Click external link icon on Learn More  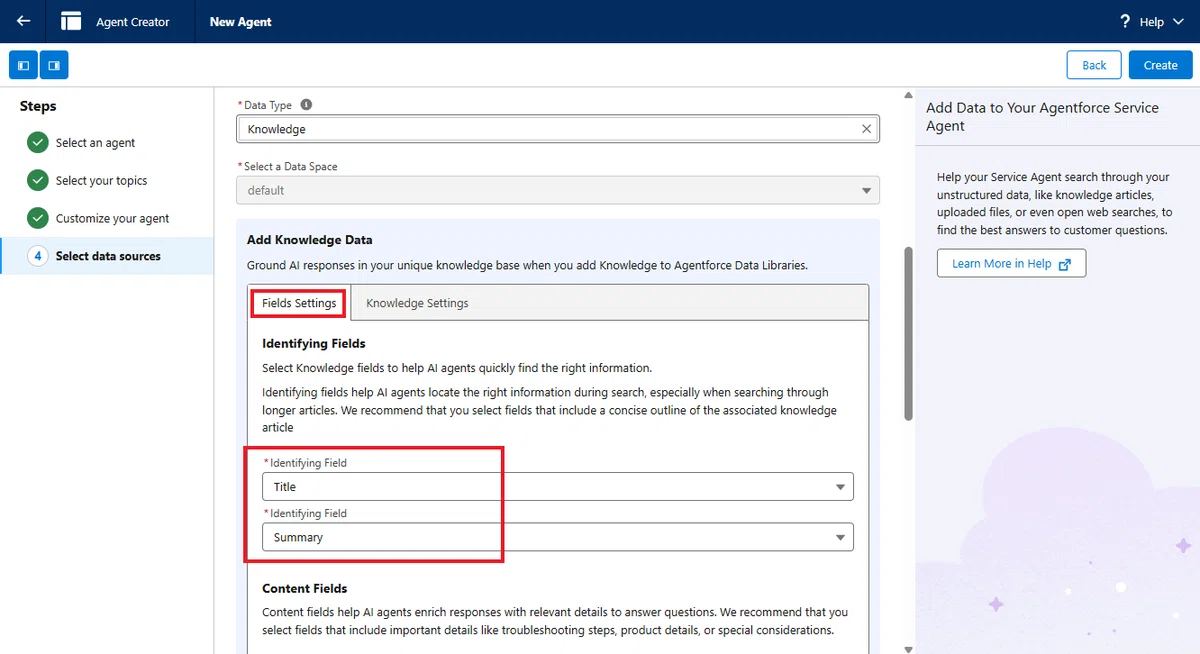(1065, 264)
